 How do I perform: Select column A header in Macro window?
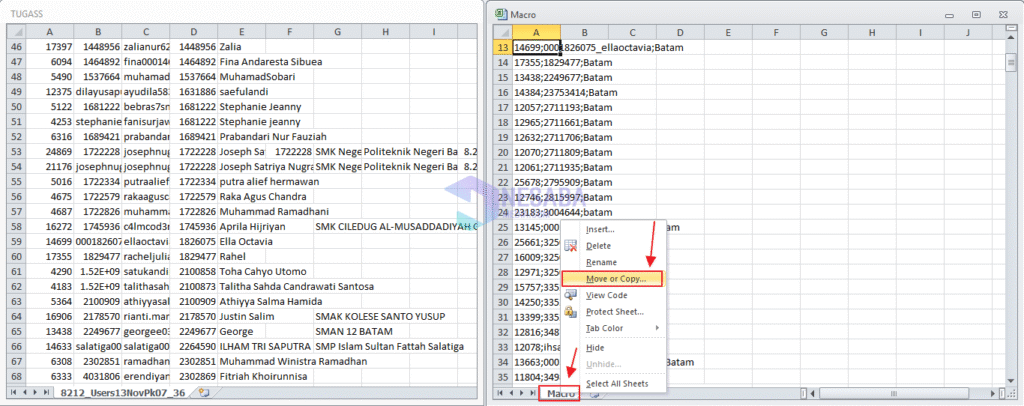536,32
